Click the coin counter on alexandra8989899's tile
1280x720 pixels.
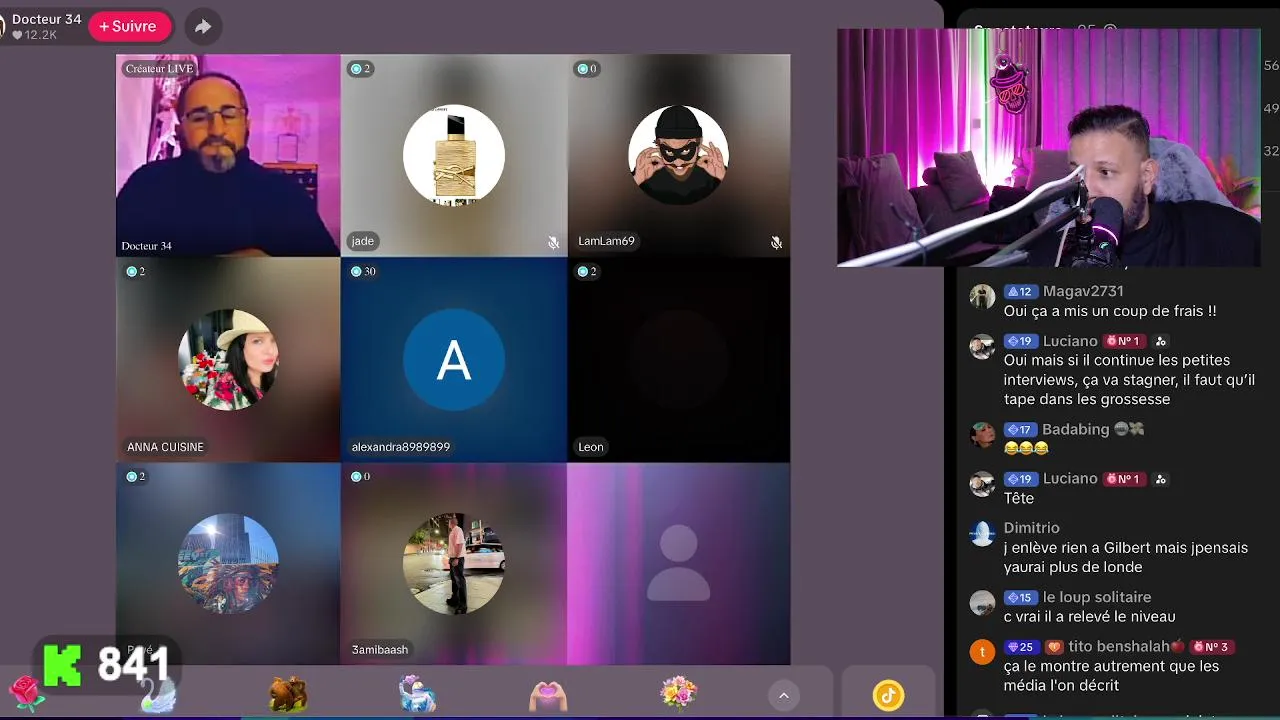362,272
